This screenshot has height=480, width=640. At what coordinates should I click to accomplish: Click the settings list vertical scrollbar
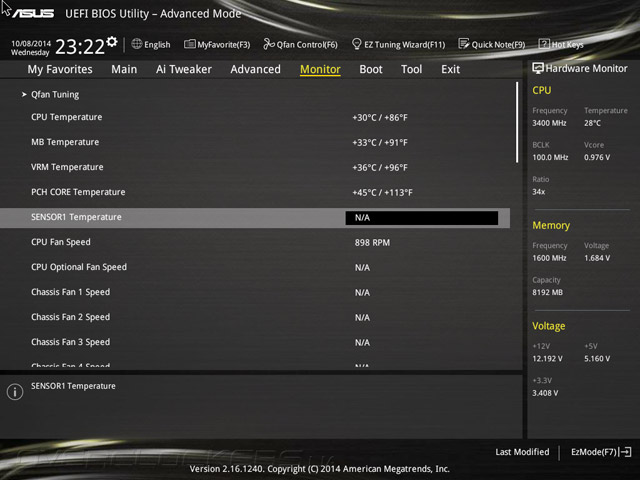(517, 122)
